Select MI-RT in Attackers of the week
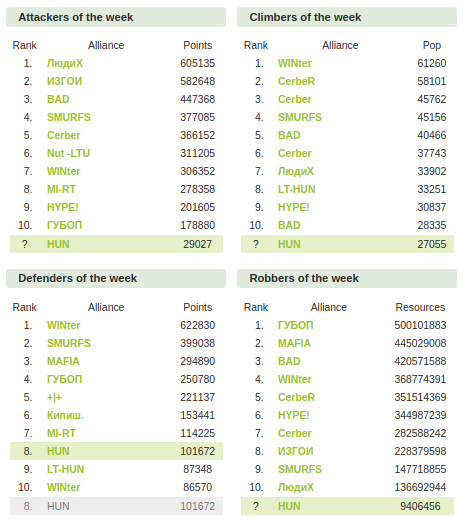The width and height of the screenshot is (463, 523). (61, 189)
